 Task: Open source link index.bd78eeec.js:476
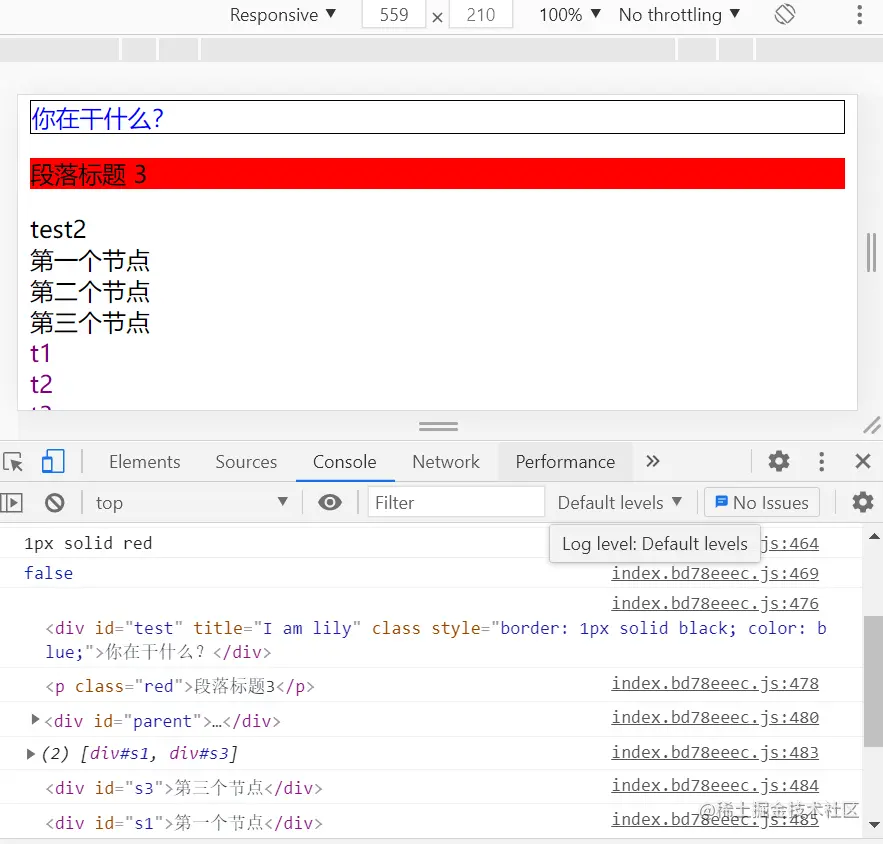[715, 603]
